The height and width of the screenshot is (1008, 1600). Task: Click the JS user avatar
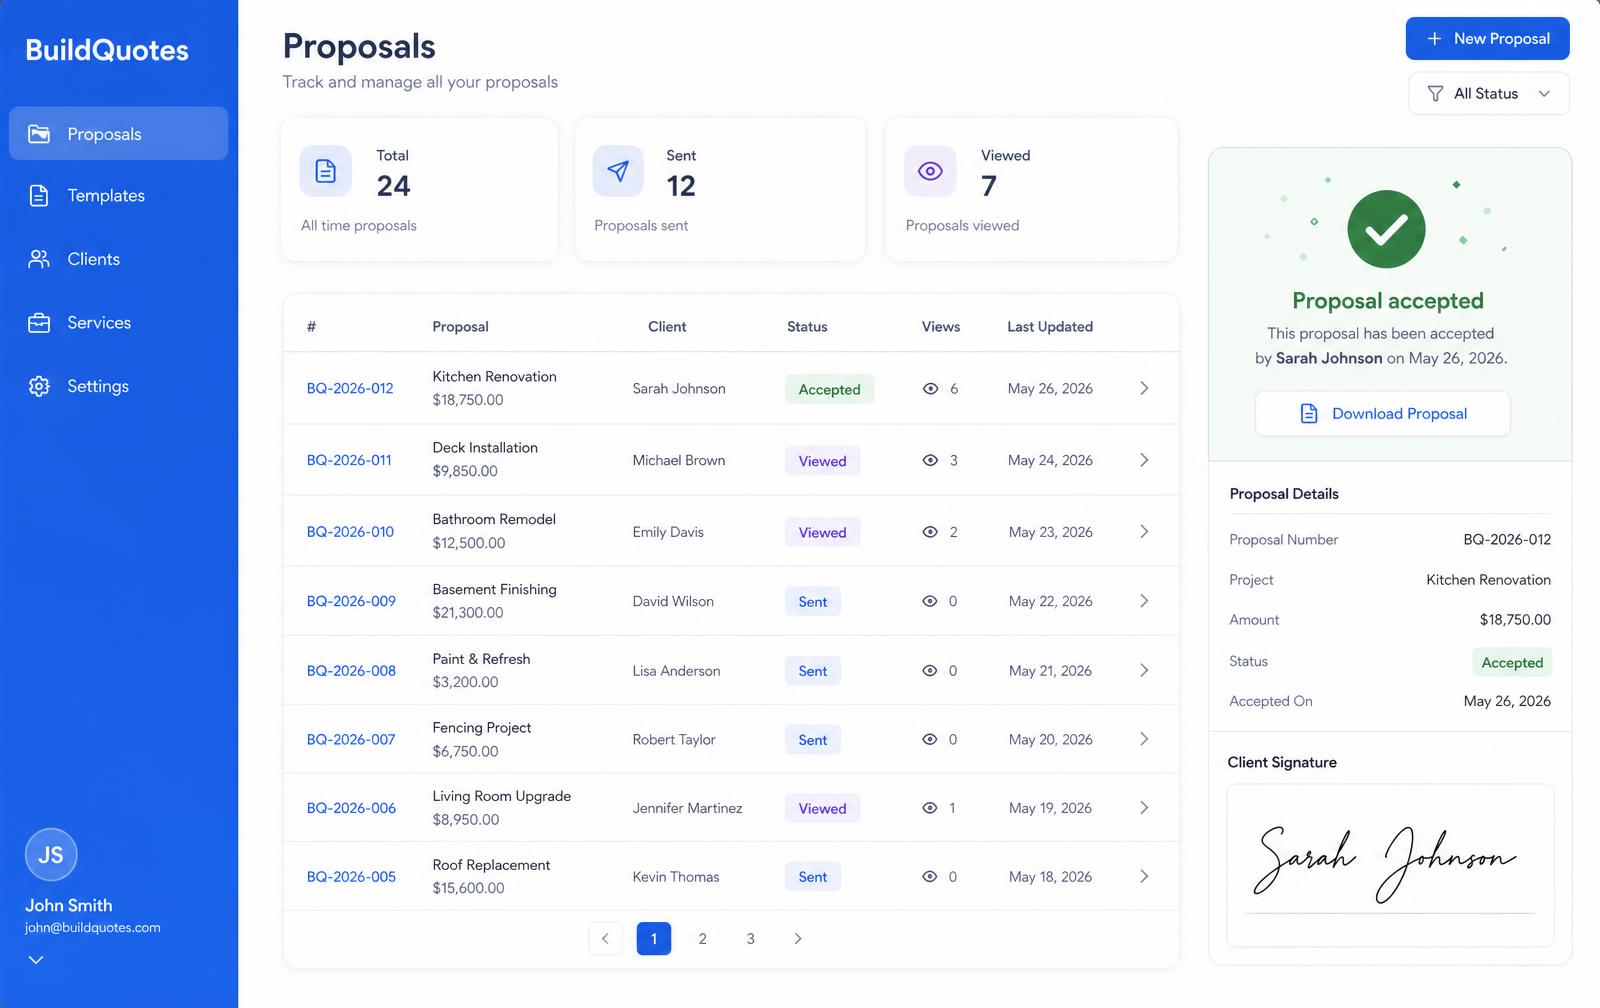tap(51, 855)
